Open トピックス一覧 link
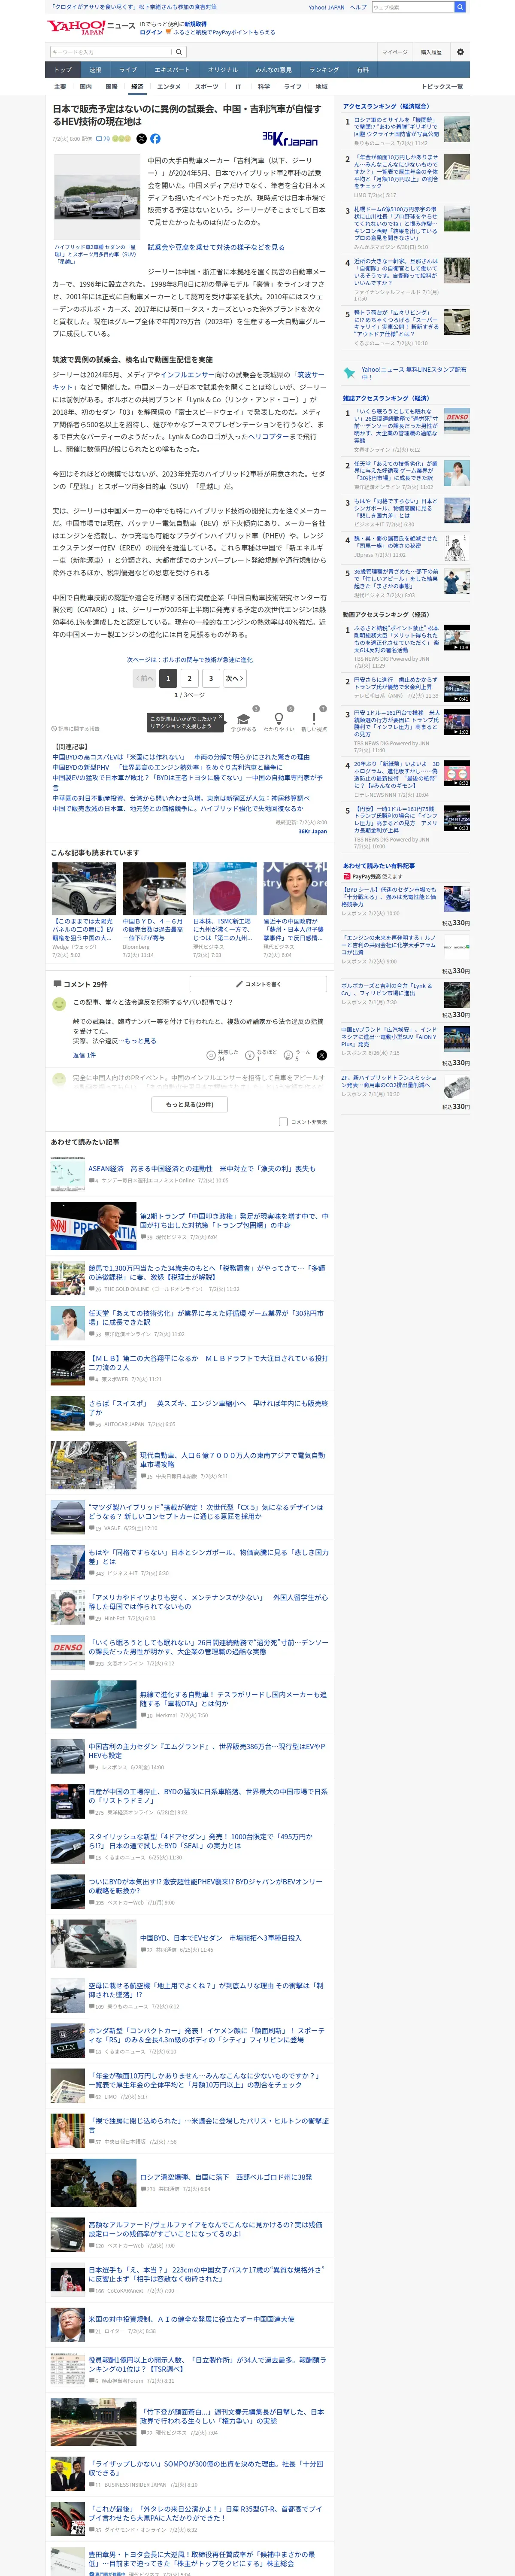Image resolution: width=515 pixels, height=2576 pixels. click(442, 87)
